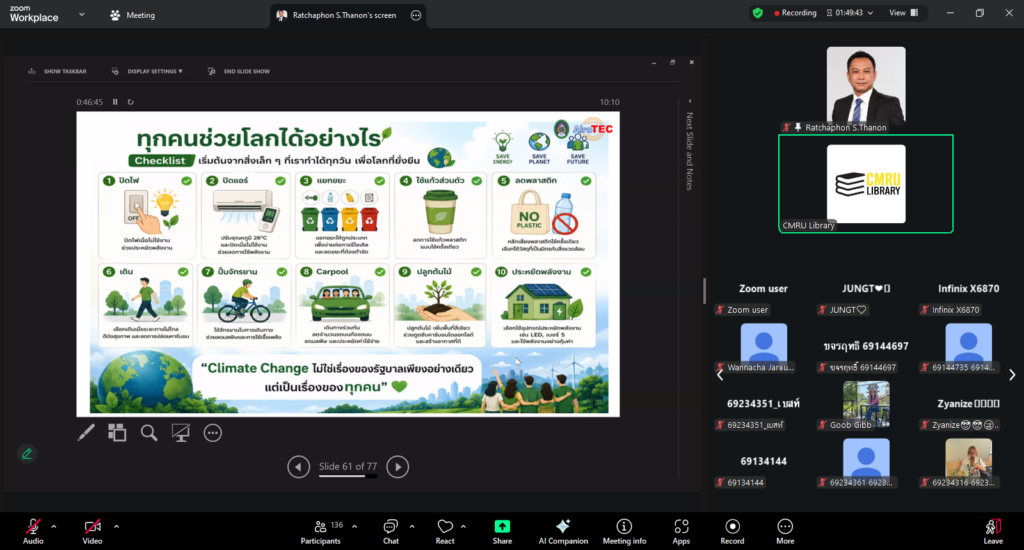
Task: Select the pen annotation tool under slide
Action: pos(86,432)
